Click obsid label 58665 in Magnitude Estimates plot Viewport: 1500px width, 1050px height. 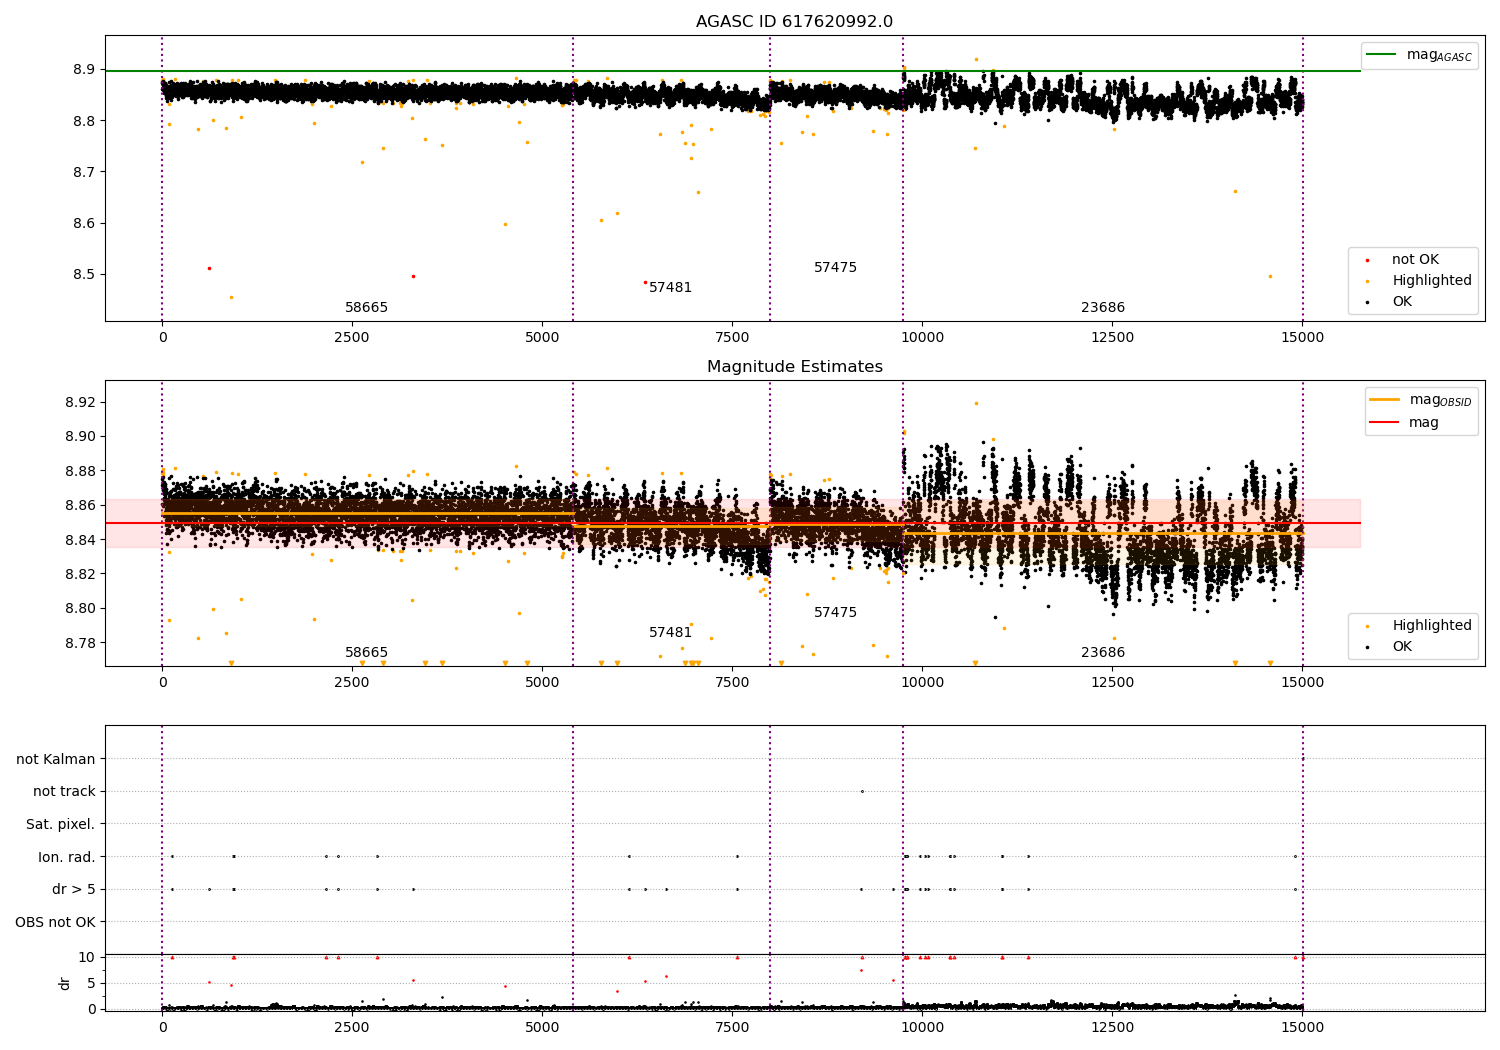tap(366, 653)
